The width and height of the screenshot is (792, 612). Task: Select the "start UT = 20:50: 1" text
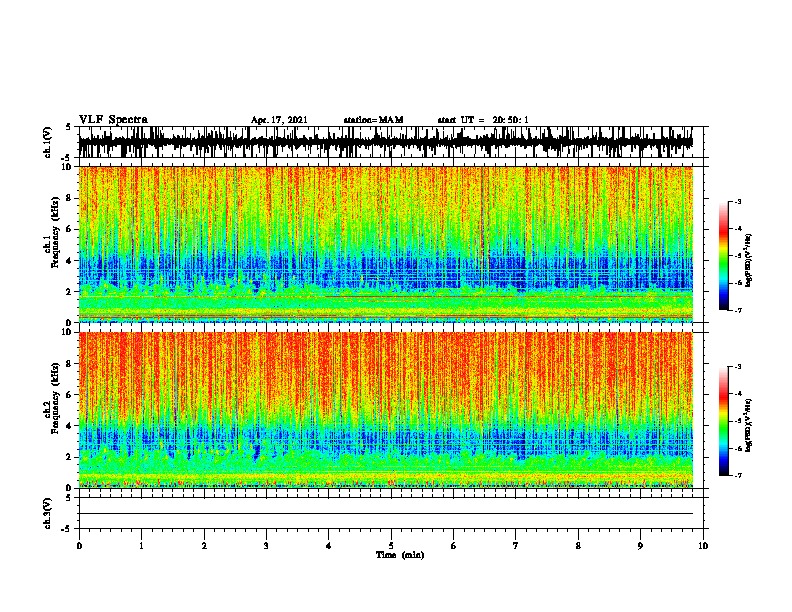coord(483,120)
